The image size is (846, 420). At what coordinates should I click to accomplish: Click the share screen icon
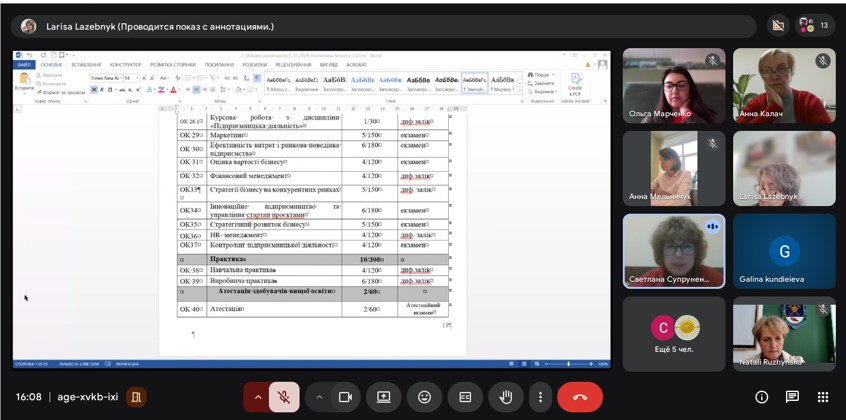click(x=384, y=397)
